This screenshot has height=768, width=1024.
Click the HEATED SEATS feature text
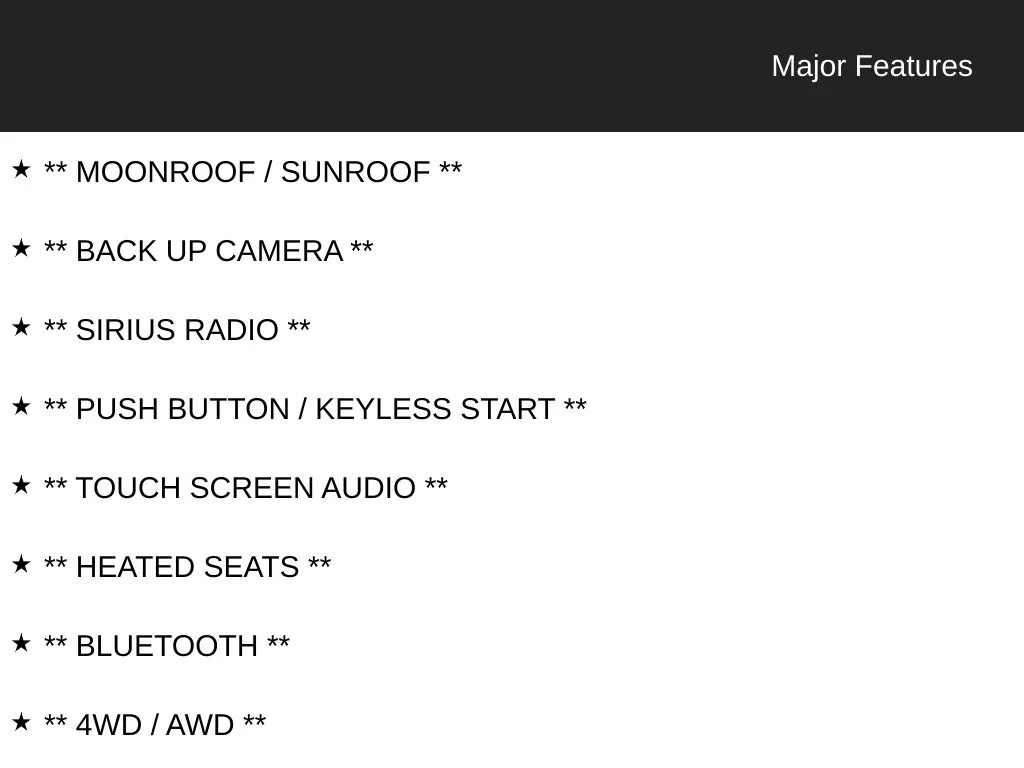pos(187,568)
